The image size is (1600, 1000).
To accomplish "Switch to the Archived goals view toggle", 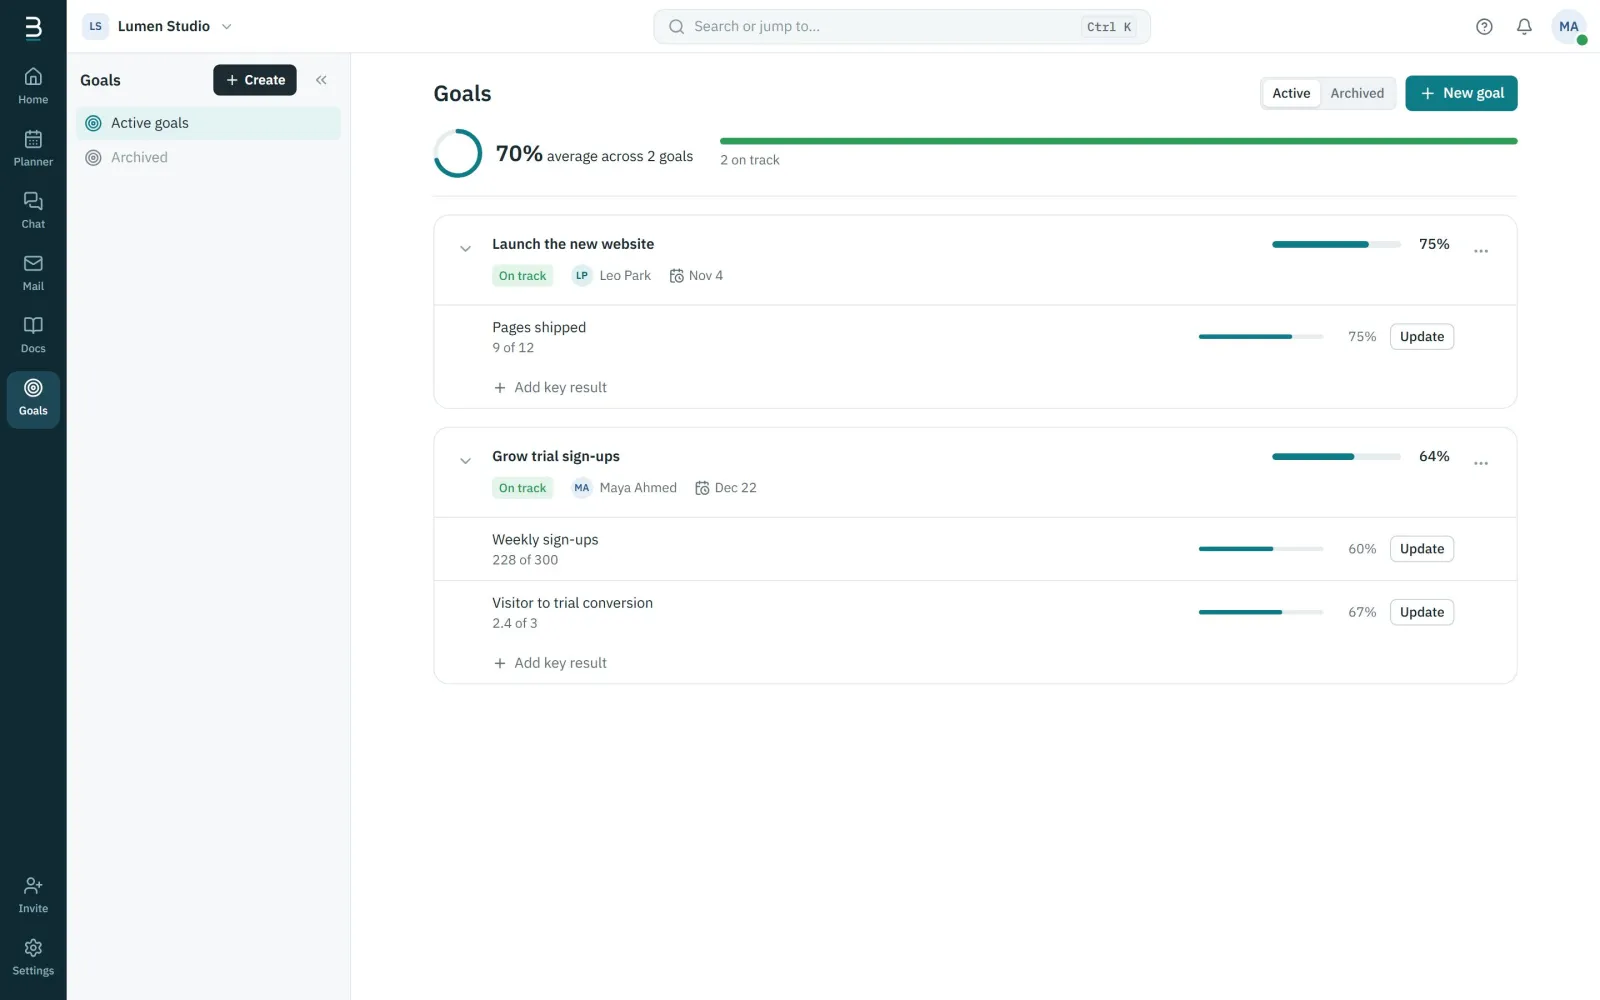I will (x=1357, y=93).
